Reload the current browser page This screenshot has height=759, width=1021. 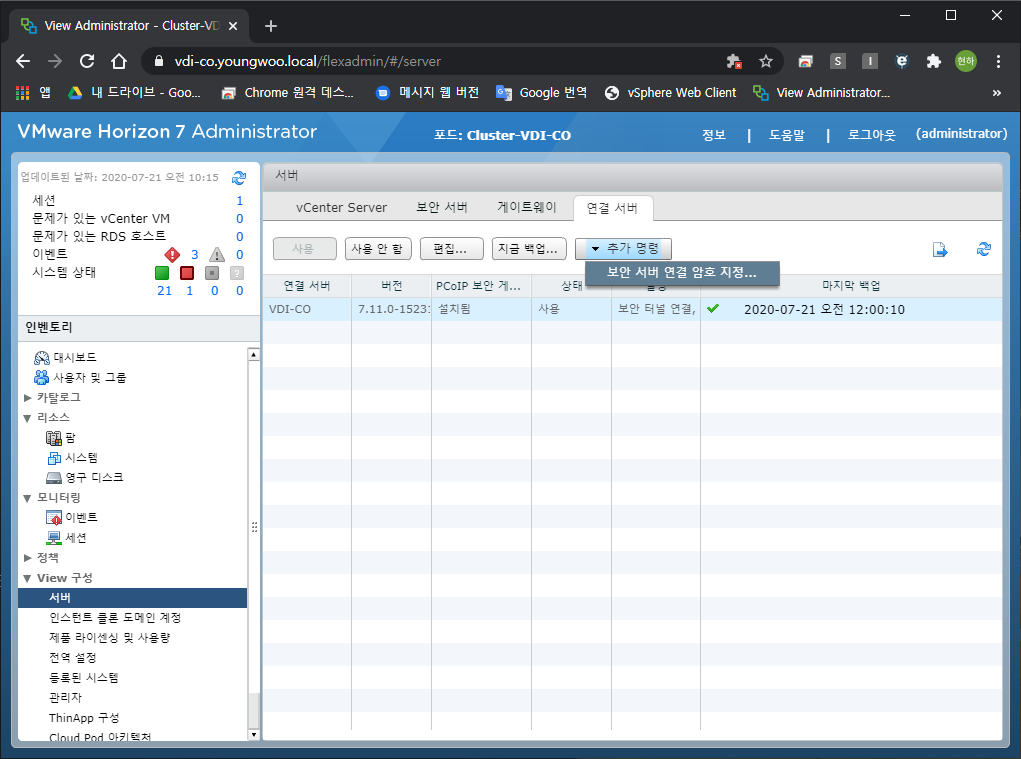pyautogui.click(x=87, y=61)
